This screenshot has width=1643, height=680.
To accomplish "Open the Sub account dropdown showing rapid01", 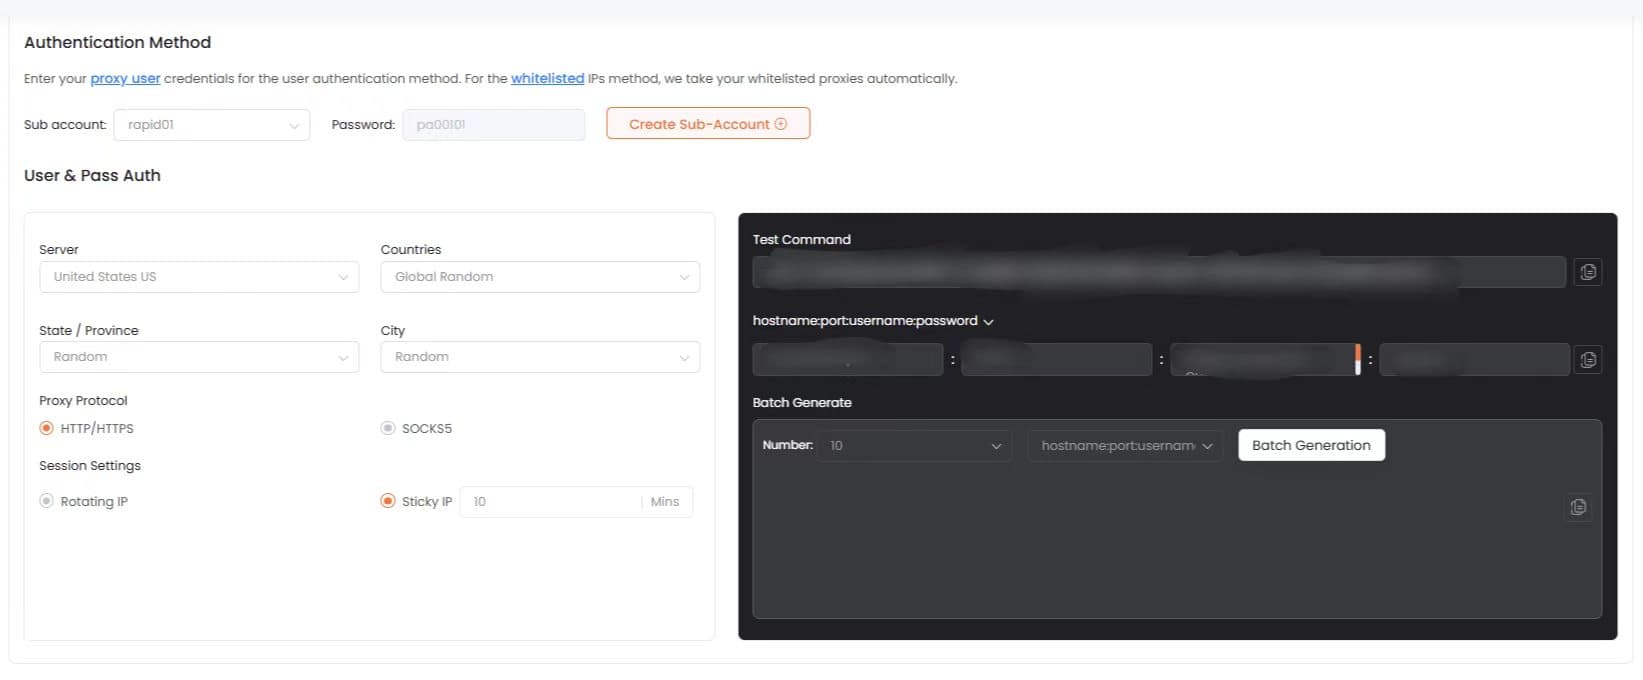I will click(212, 125).
